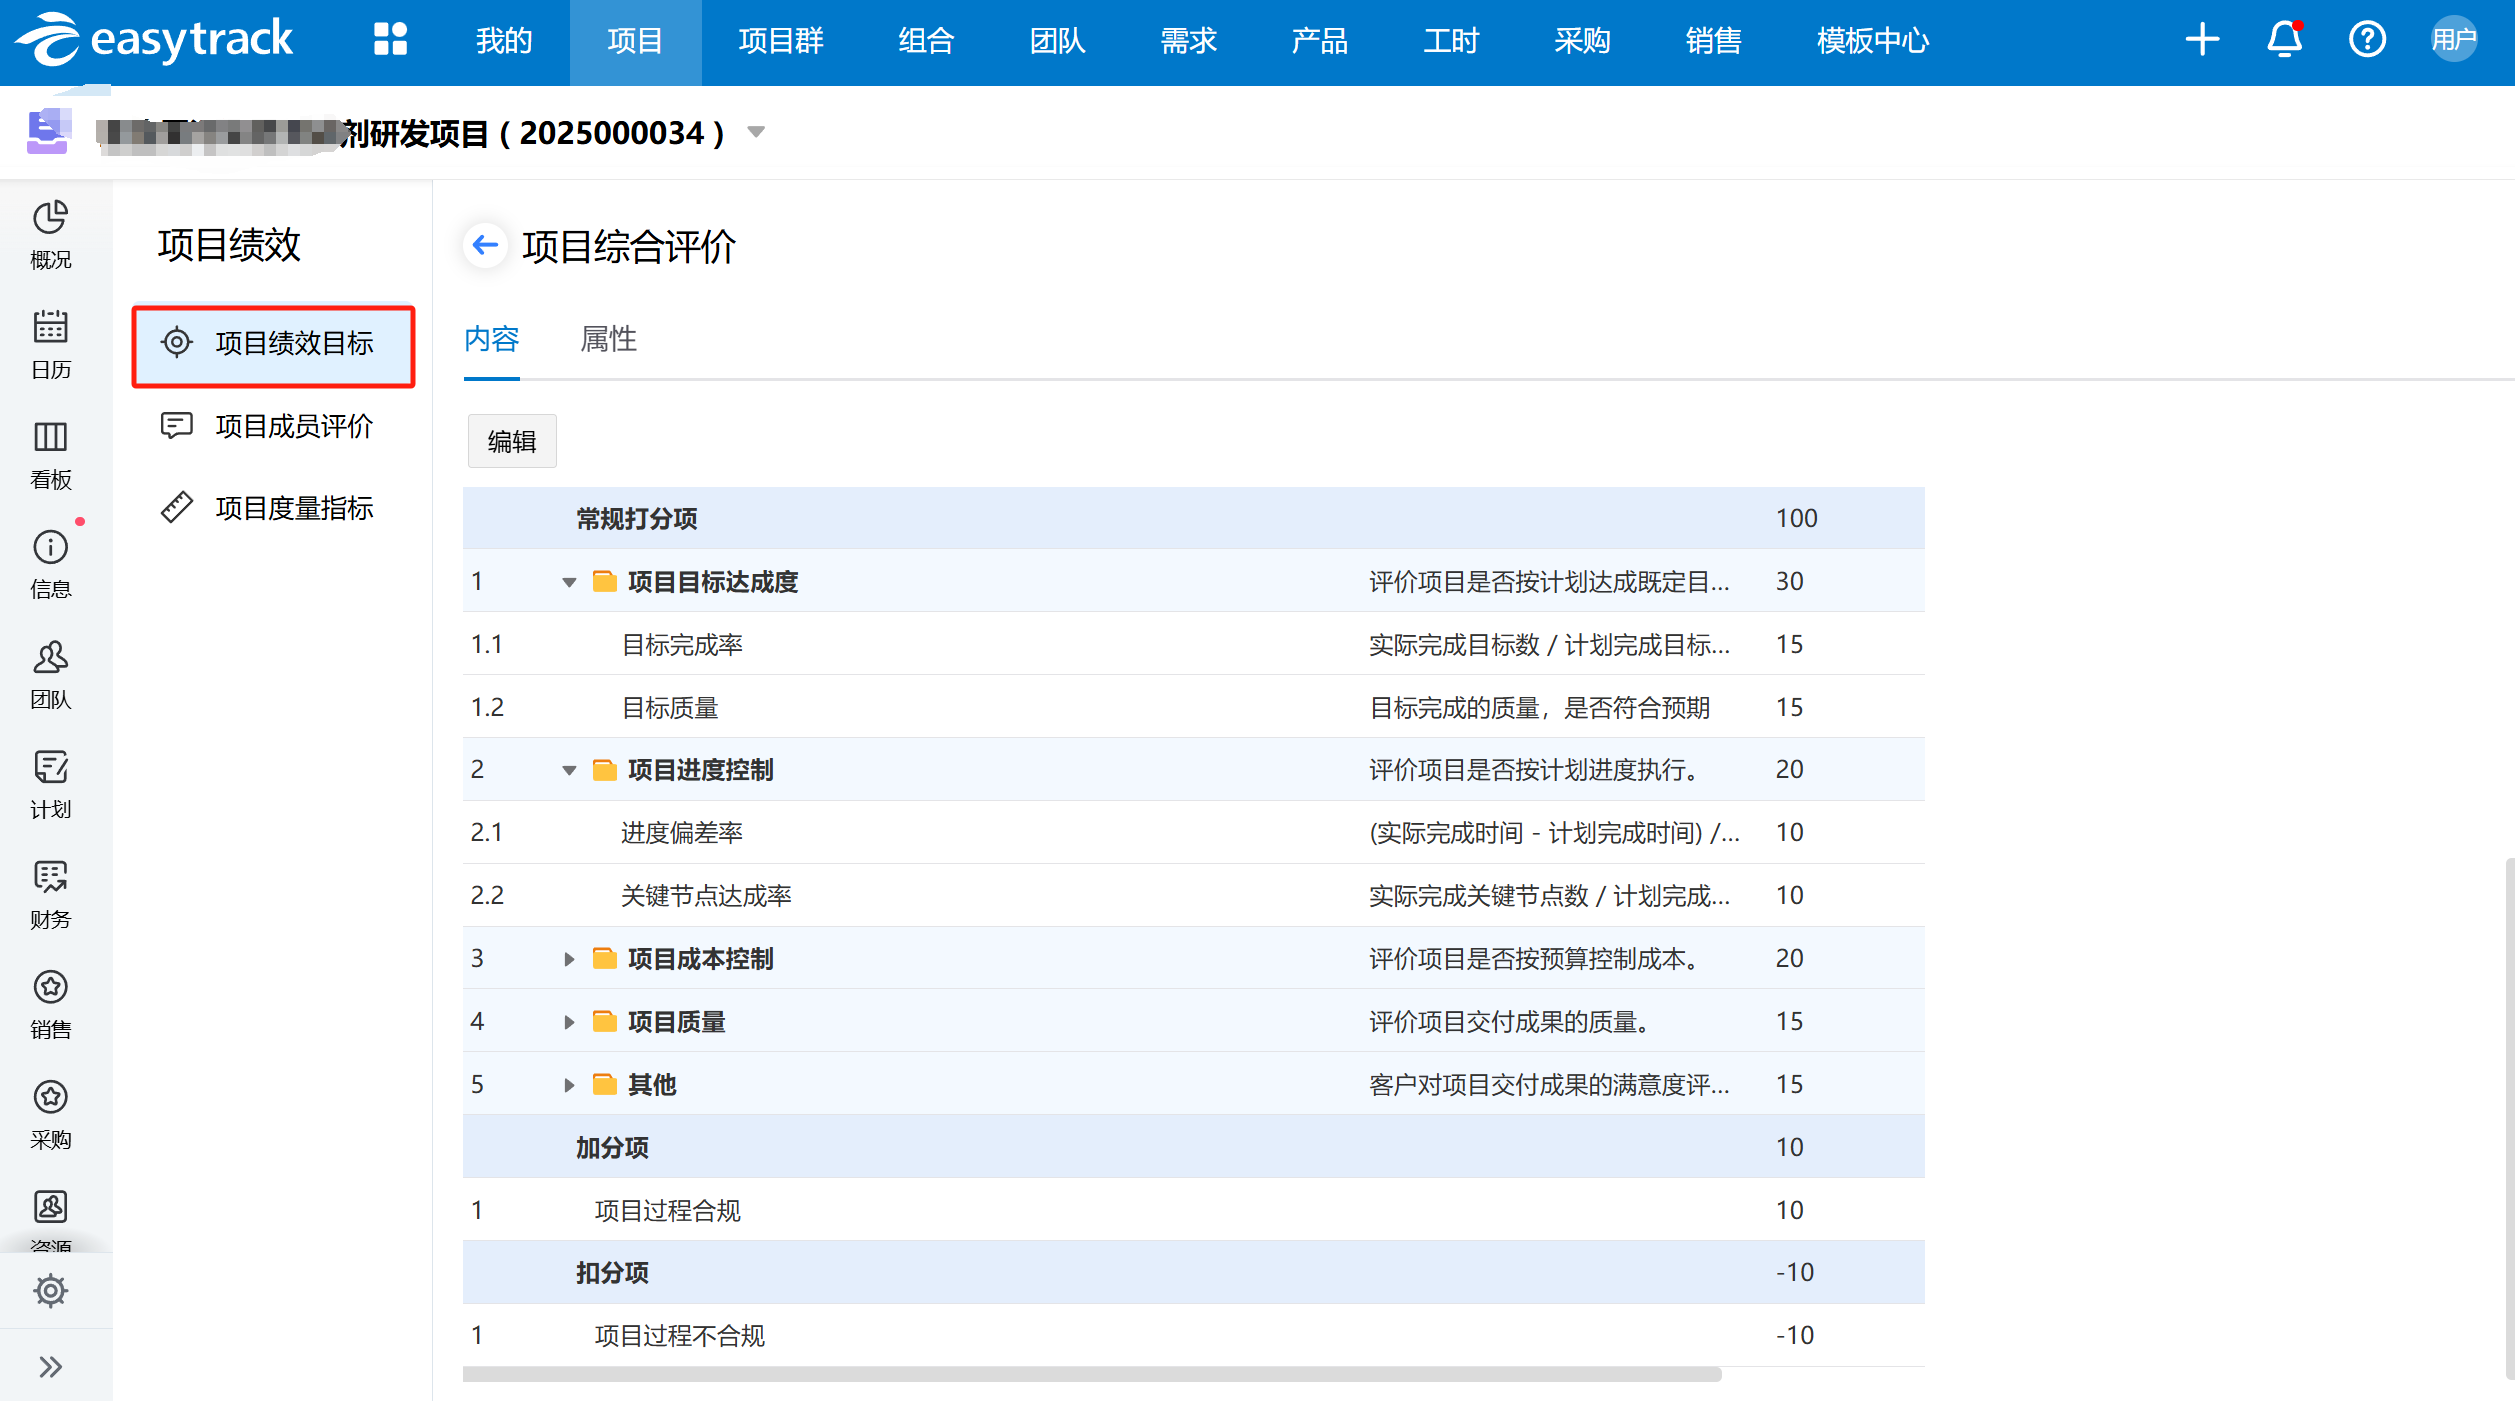The width and height of the screenshot is (2515, 1401).
Task: Click the settings gear in sidebar
Action: coord(50,1290)
